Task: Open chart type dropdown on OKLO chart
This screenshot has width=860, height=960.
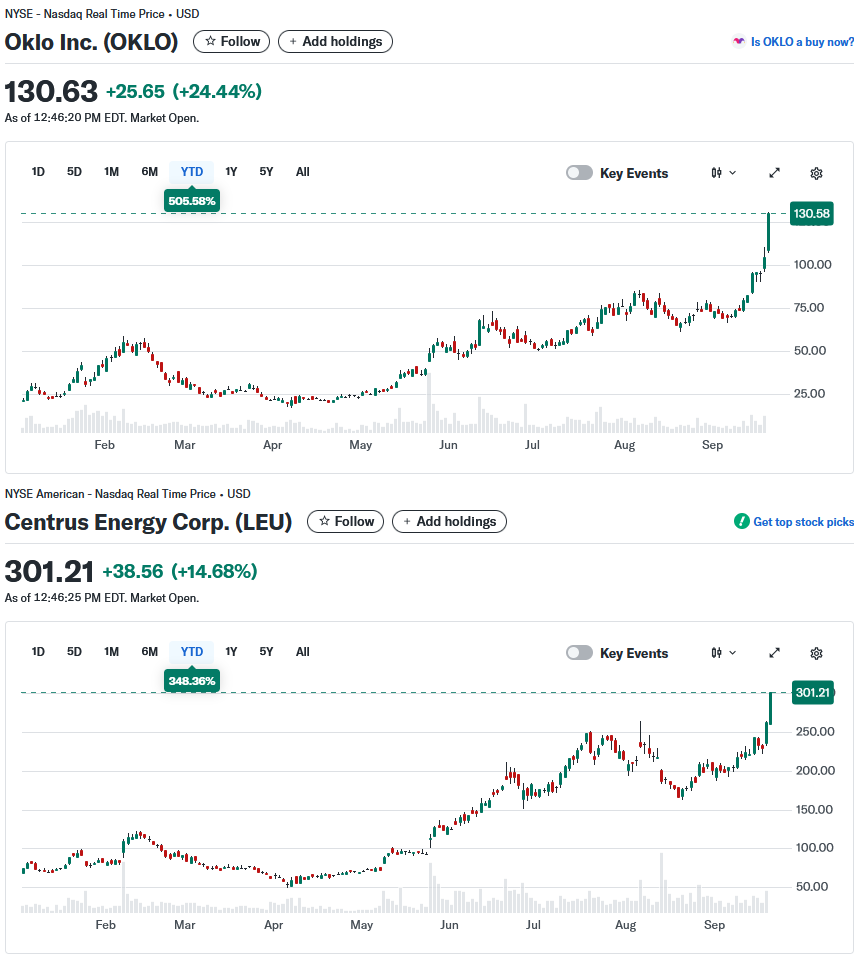Action: pyautogui.click(x=724, y=173)
